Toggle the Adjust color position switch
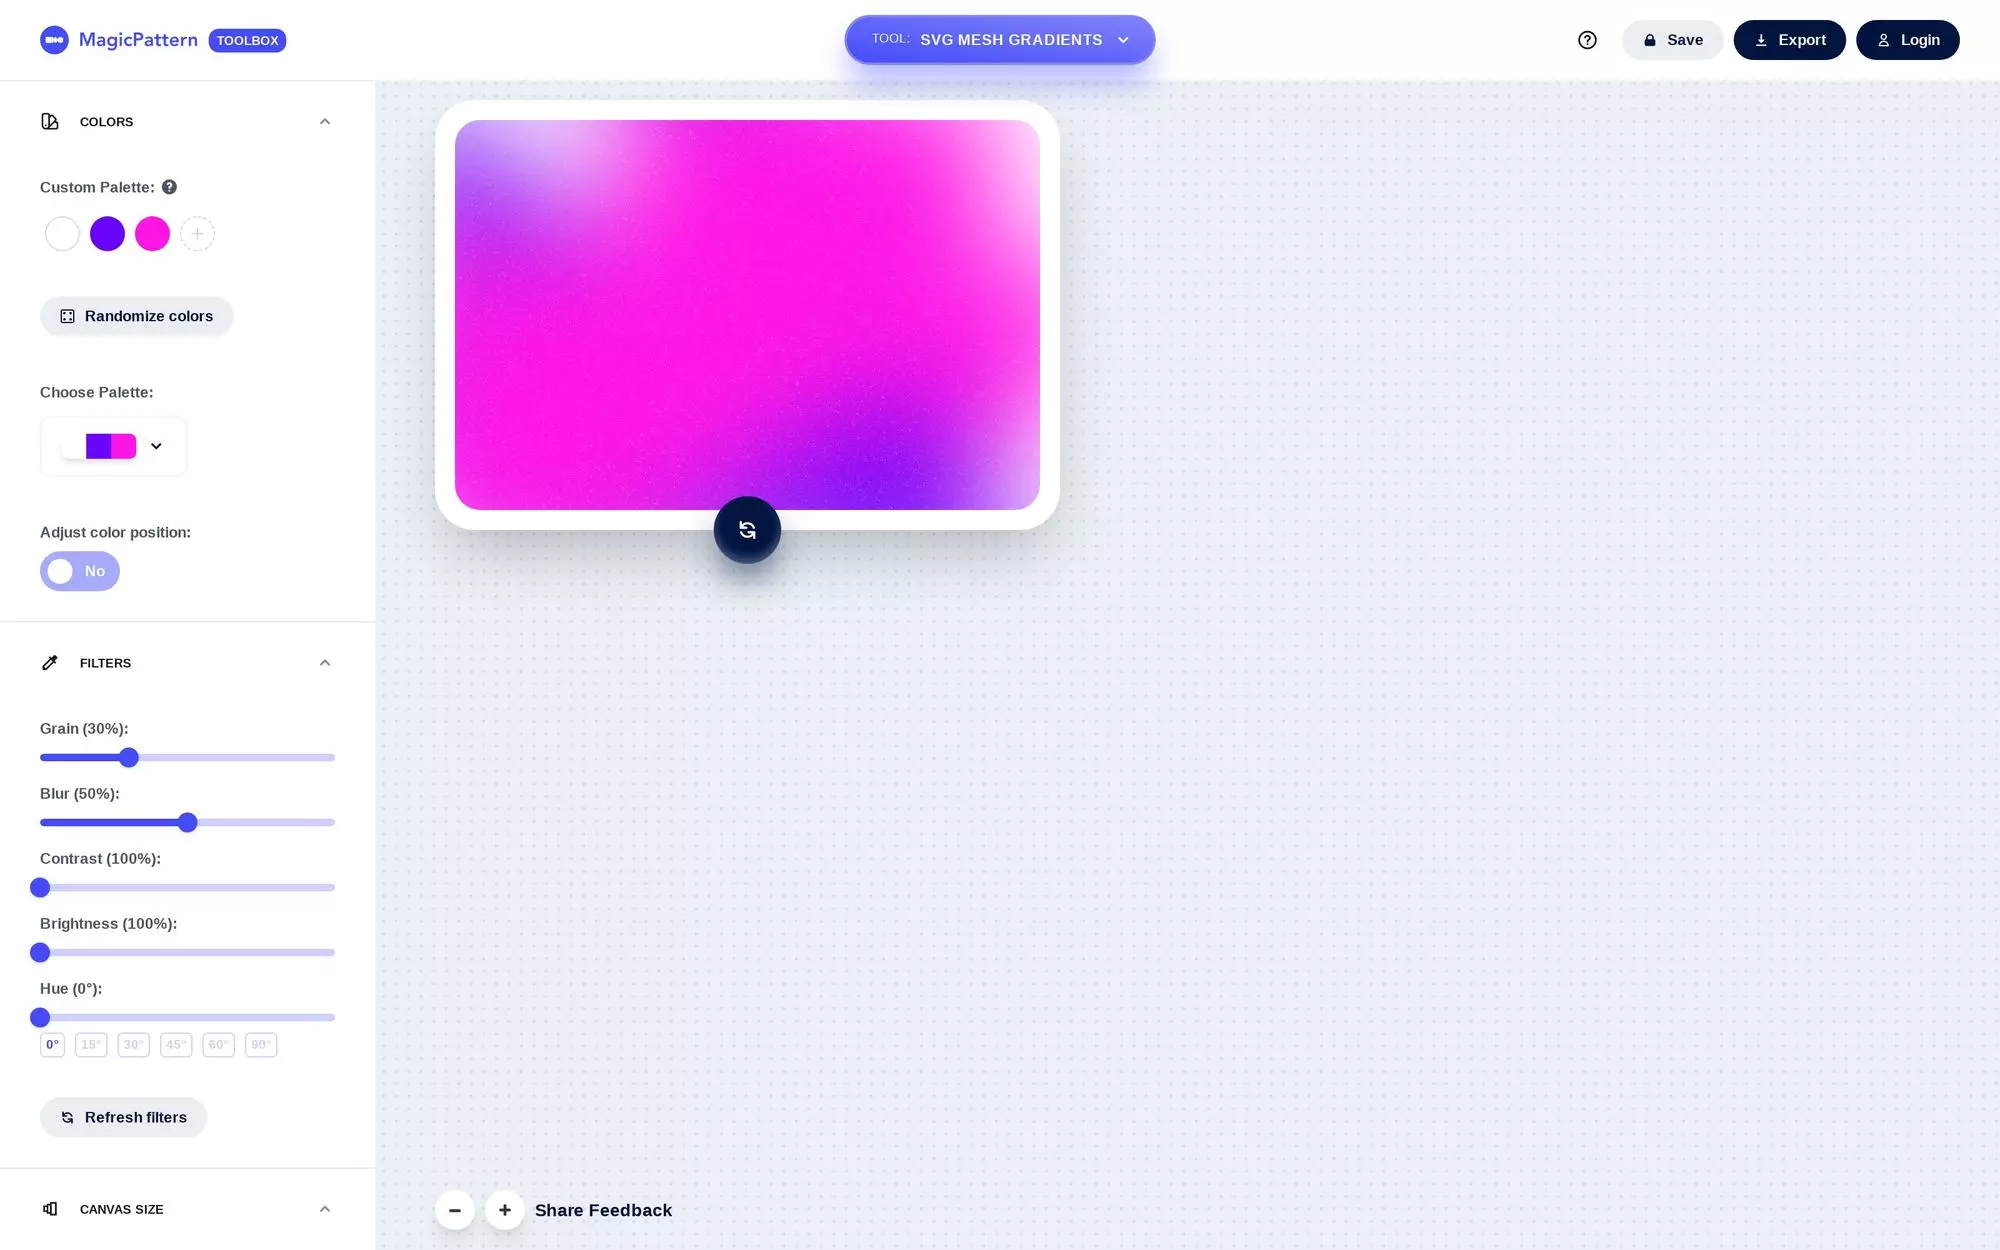Viewport: 2000px width, 1250px height. tap(79, 570)
